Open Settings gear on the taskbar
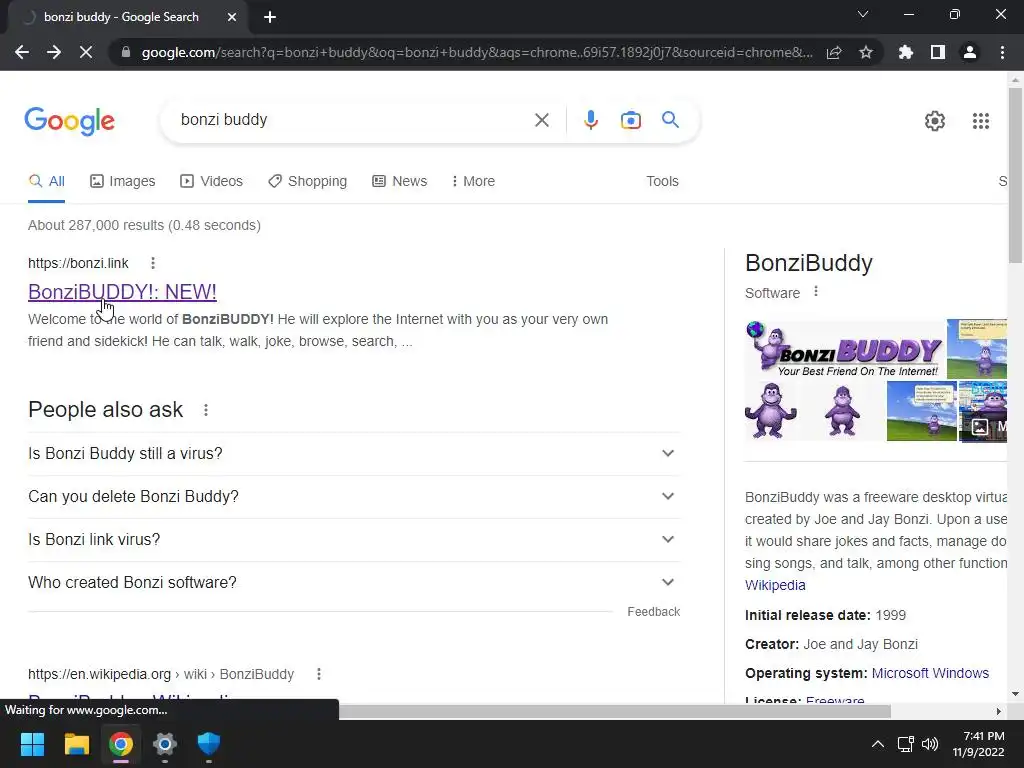The height and width of the screenshot is (768, 1024). click(x=165, y=744)
